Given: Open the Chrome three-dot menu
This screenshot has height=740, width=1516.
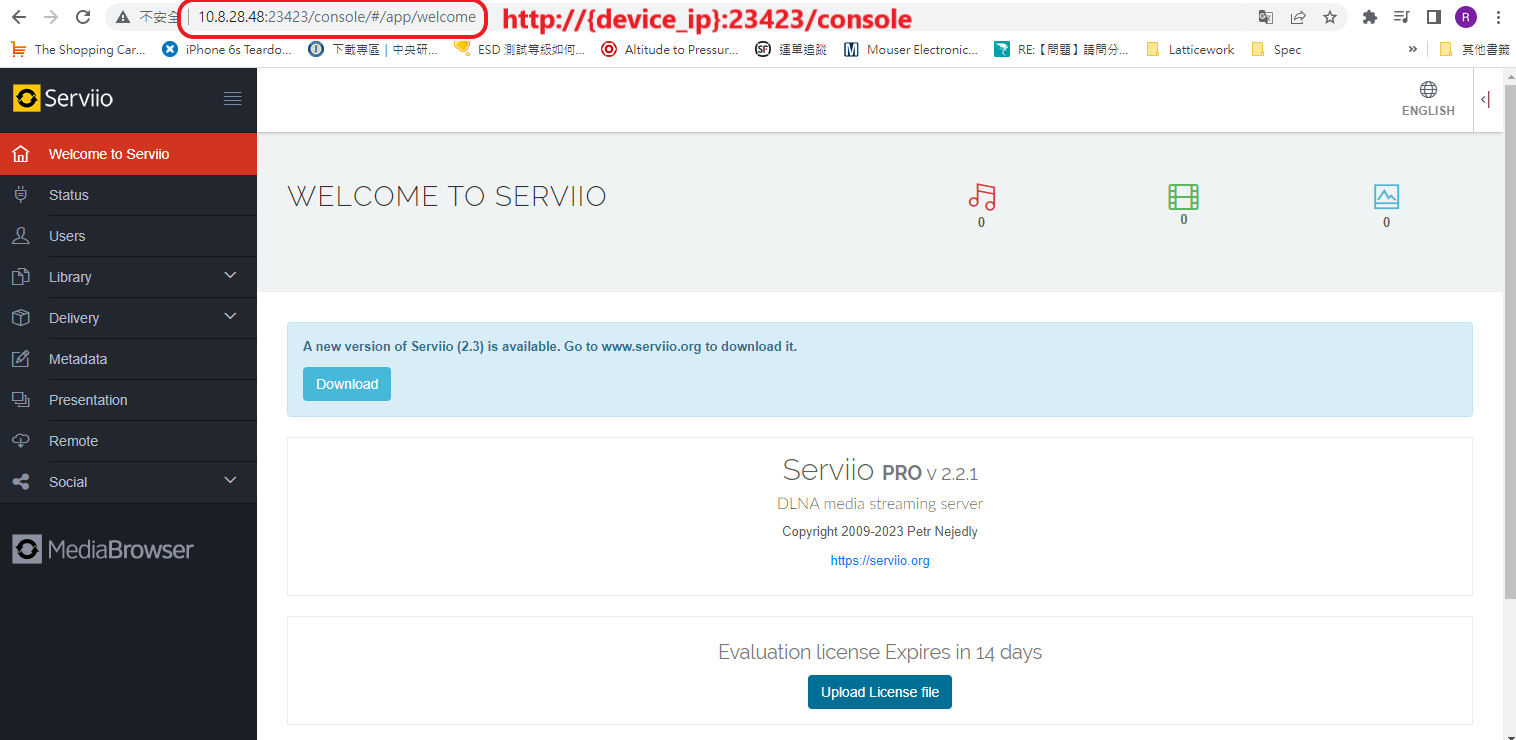Looking at the screenshot, I should [1498, 17].
